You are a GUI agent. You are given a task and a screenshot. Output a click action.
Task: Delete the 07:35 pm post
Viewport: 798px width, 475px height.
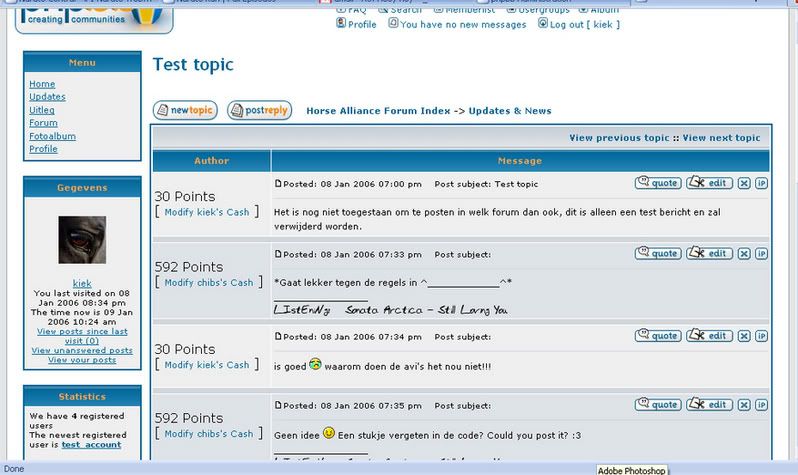click(x=744, y=405)
